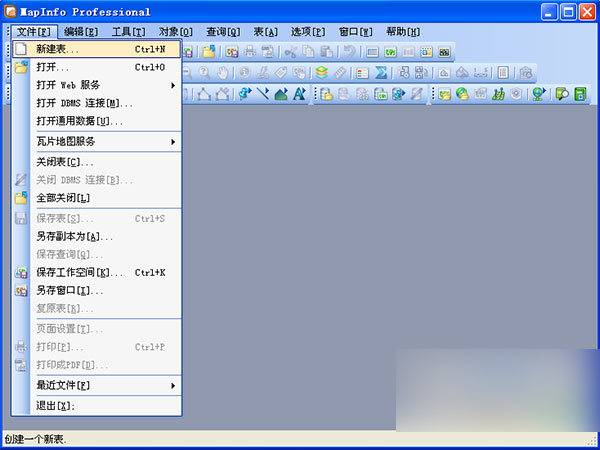Open the 帮助[H] menu

[x=403, y=31]
